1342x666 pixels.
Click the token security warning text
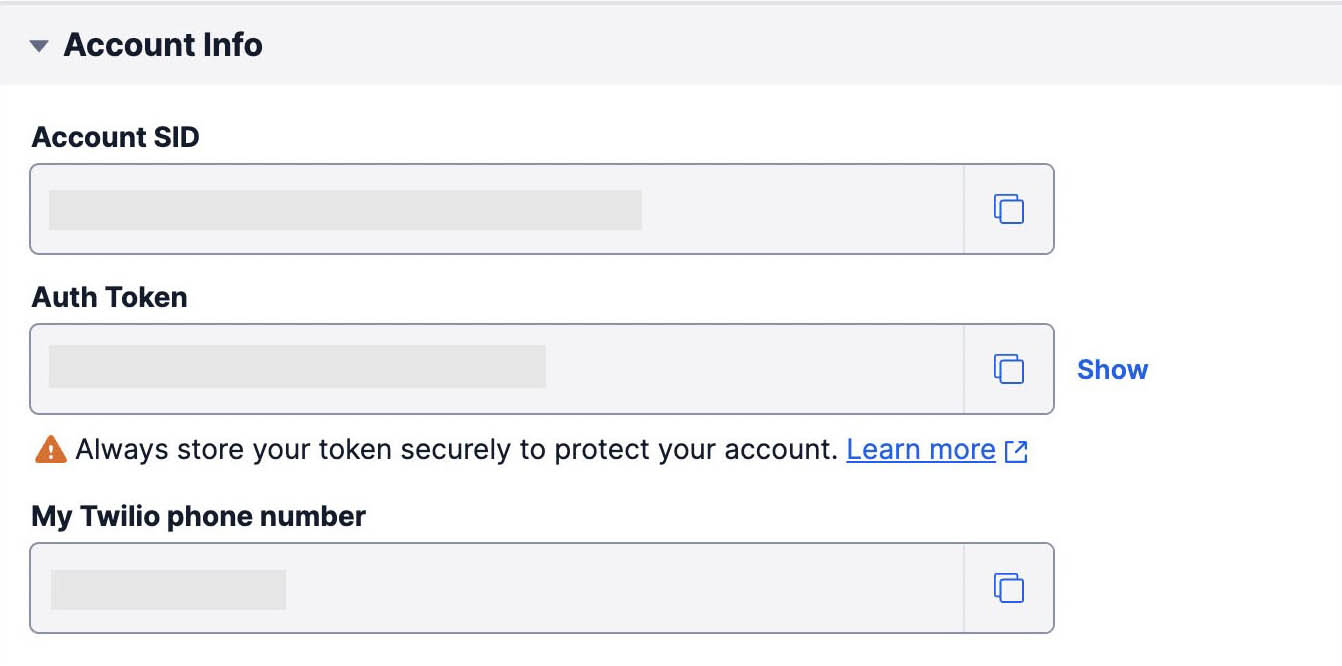455,450
